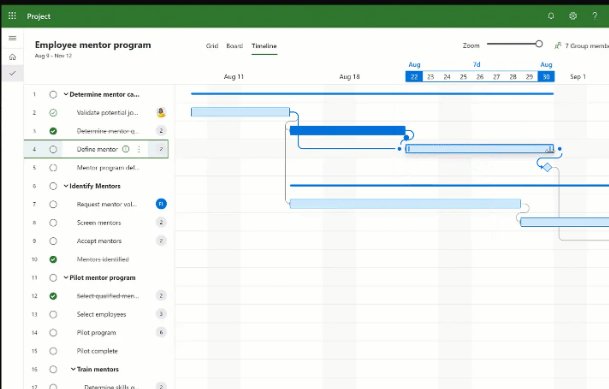Switch to Grid view tab

[x=212, y=46]
